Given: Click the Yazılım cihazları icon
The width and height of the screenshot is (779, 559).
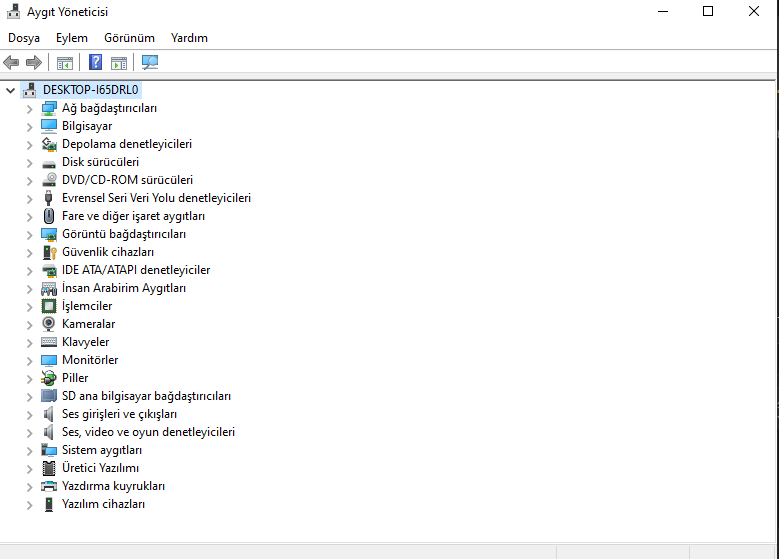Looking at the screenshot, I should tap(49, 504).
